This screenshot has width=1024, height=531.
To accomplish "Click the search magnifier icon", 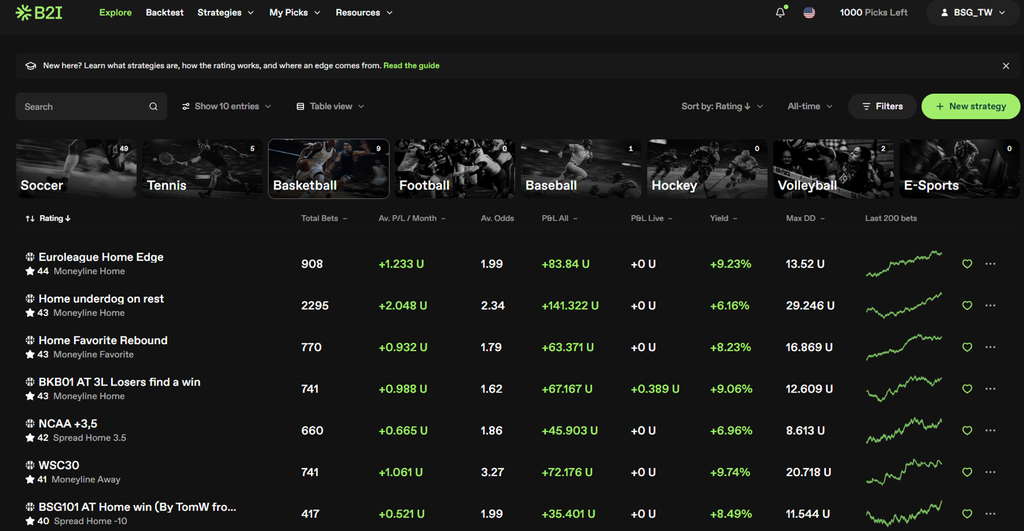I will tap(153, 106).
